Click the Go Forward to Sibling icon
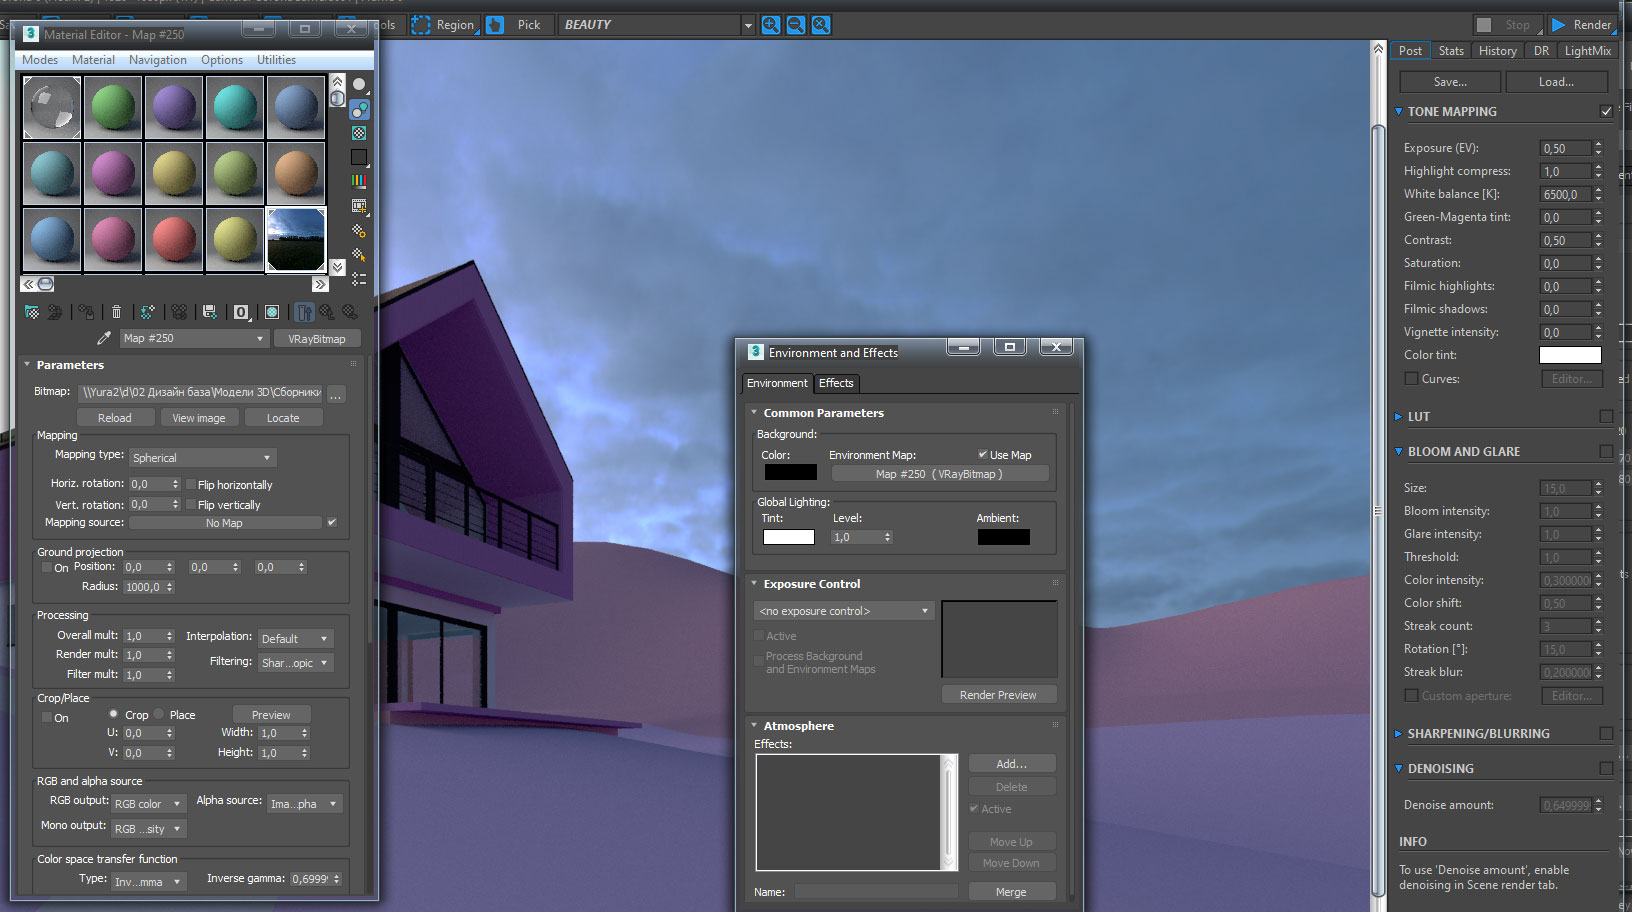Screen dimensions: 1632x912 point(350,312)
